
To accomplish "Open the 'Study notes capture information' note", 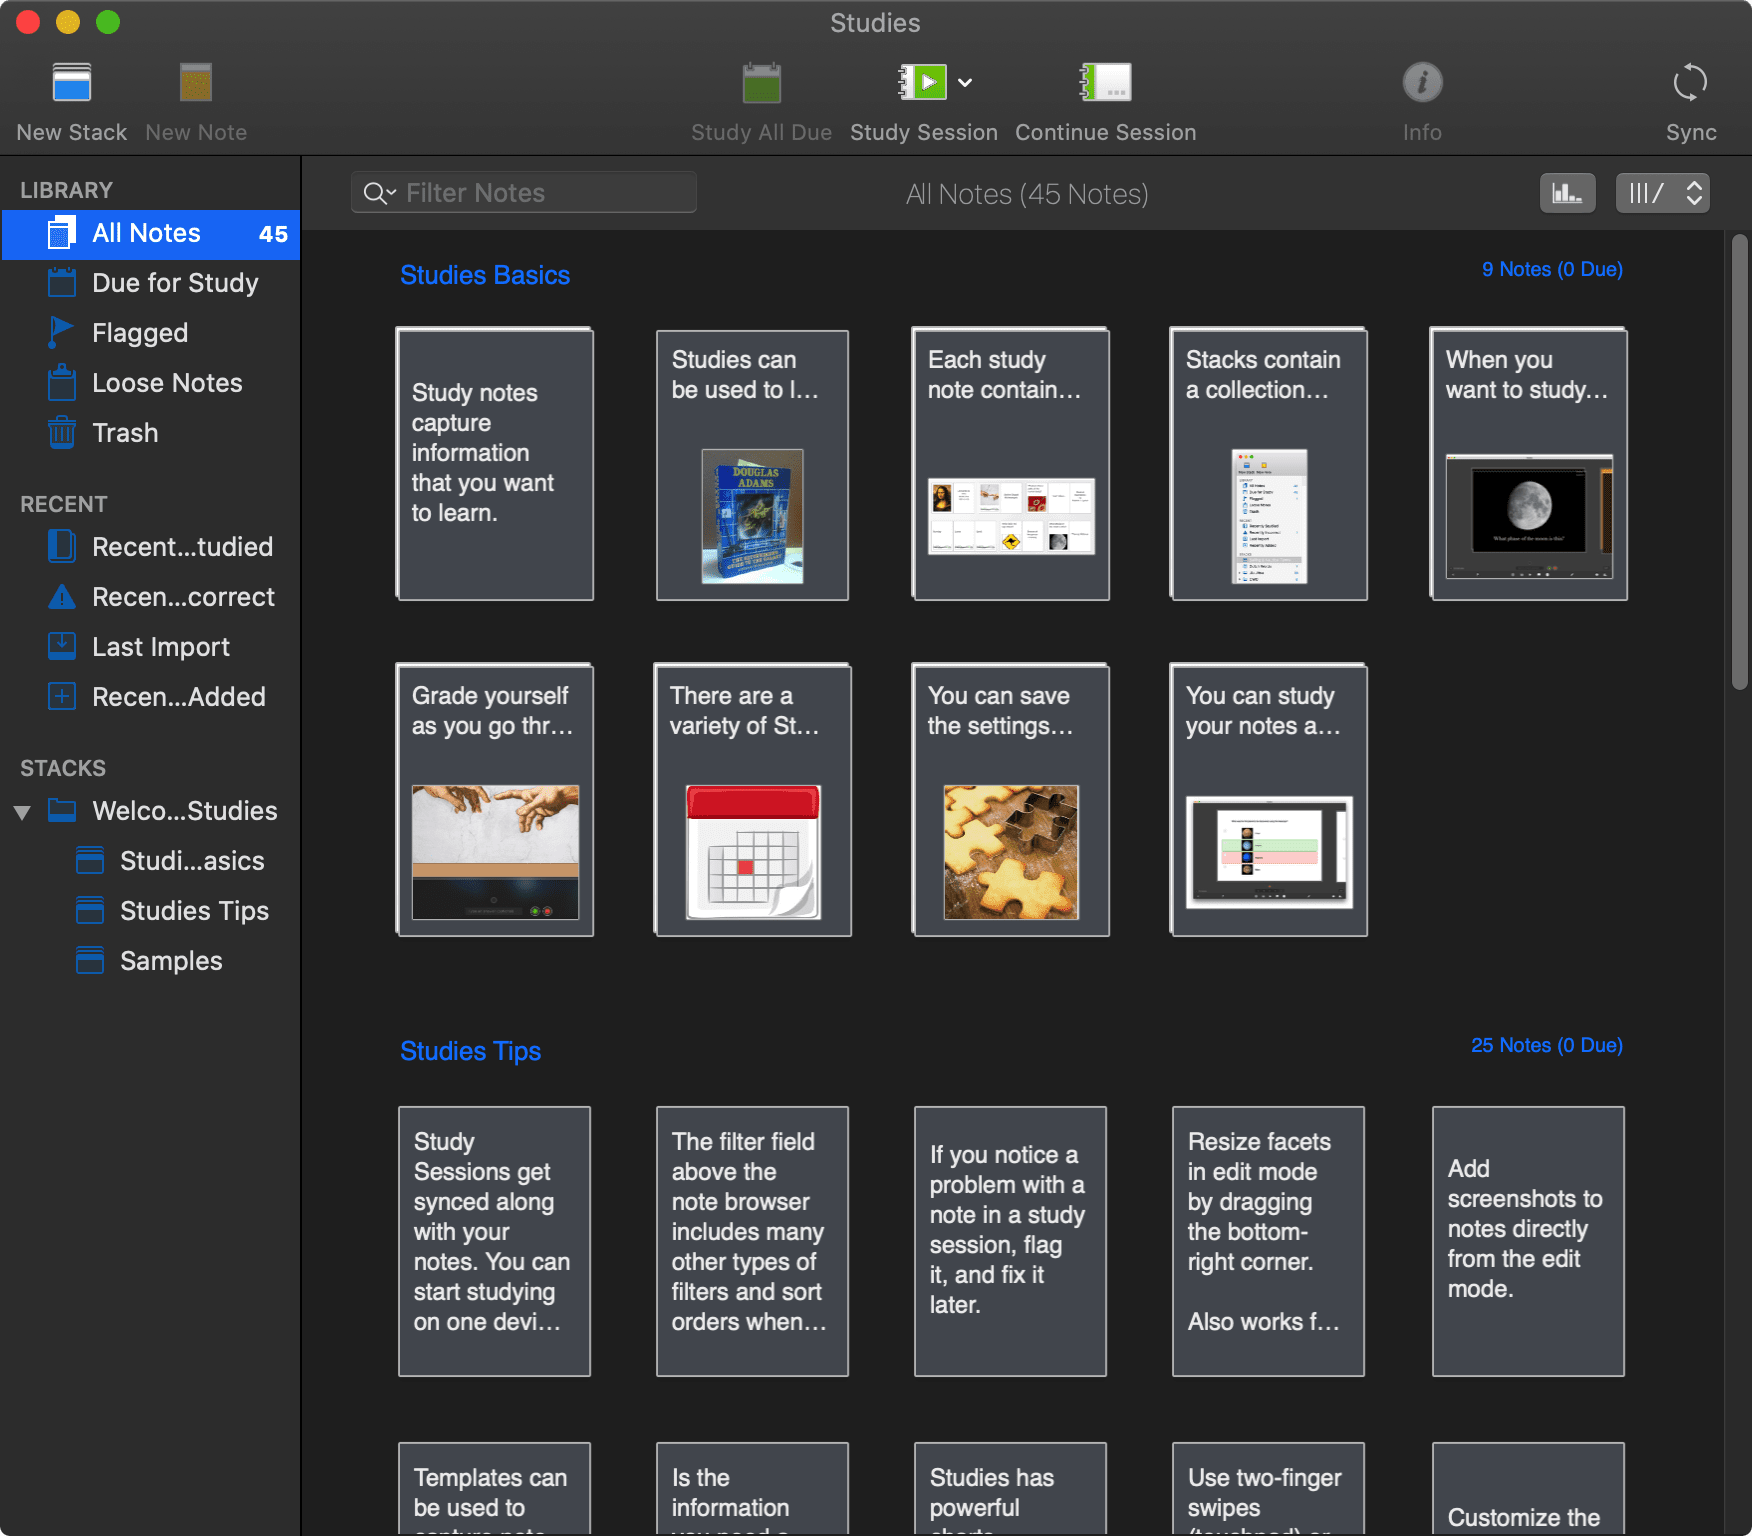I will click(x=495, y=464).
